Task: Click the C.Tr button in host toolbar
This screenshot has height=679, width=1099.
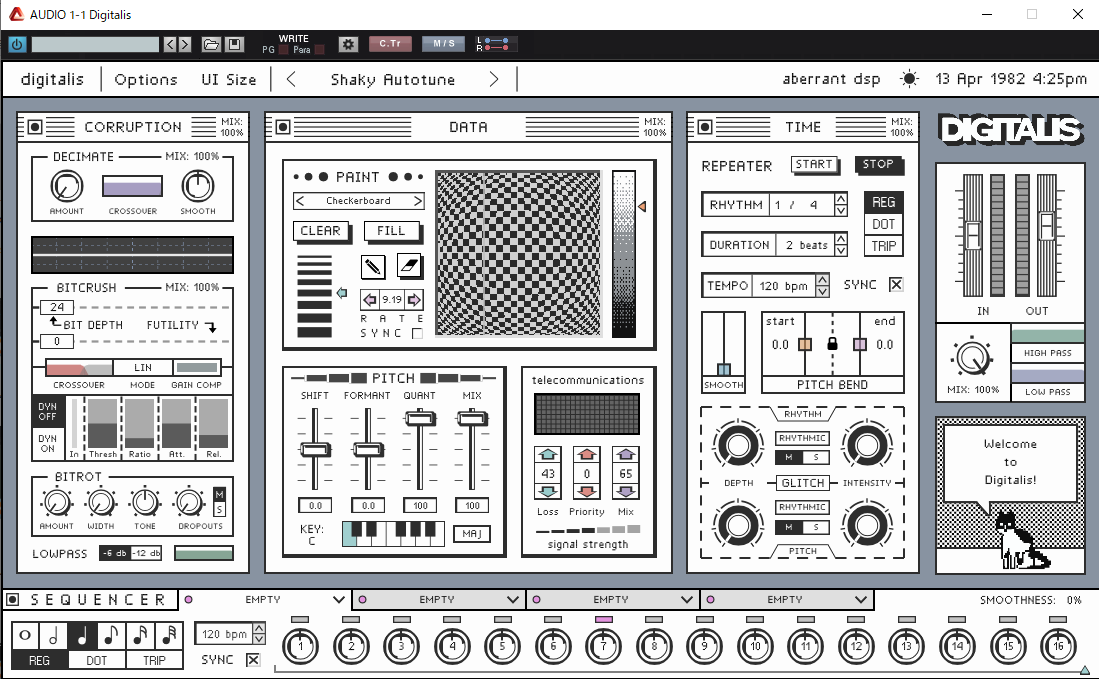Action: click(x=390, y=44)
